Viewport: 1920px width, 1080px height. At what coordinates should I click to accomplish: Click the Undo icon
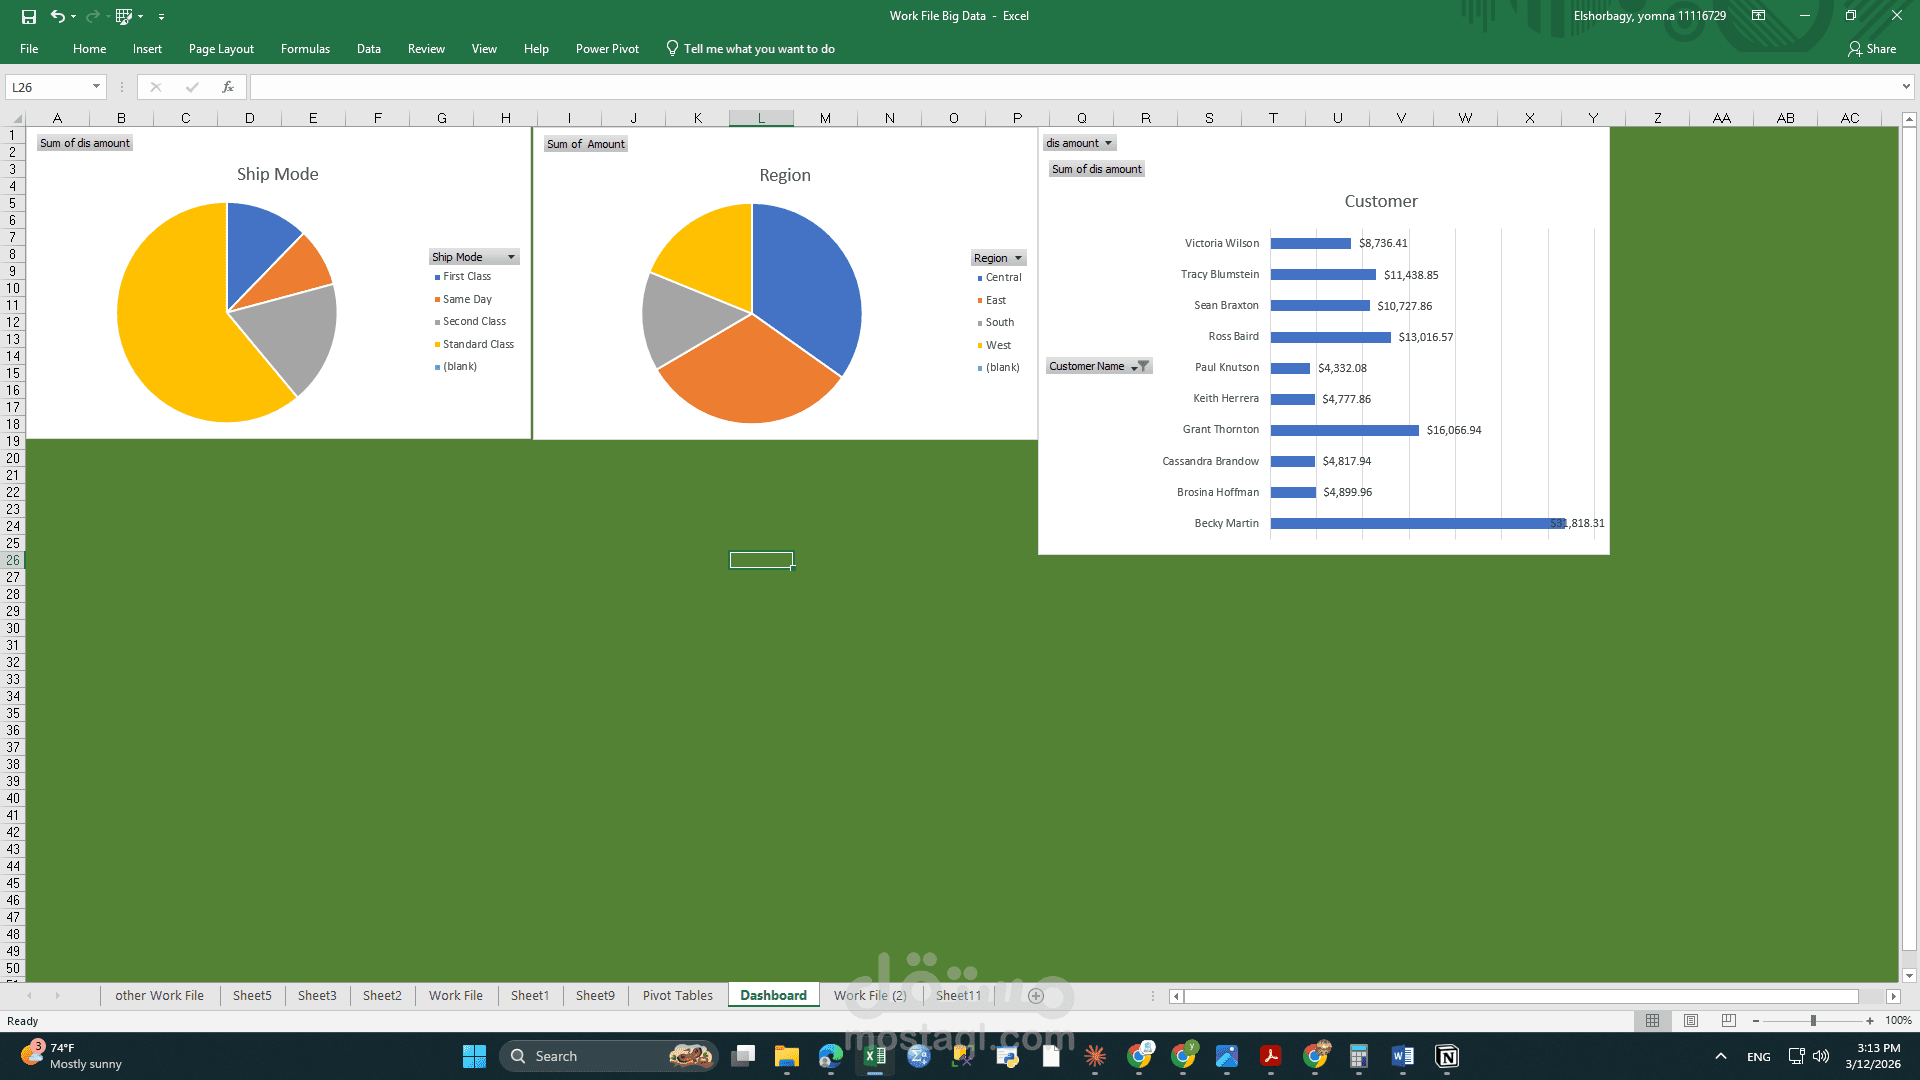pos(57,16)
